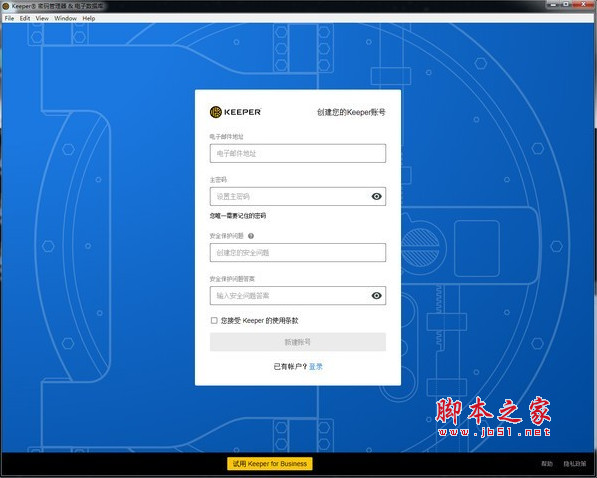Click the security question input field

click(x=298, y=253)
